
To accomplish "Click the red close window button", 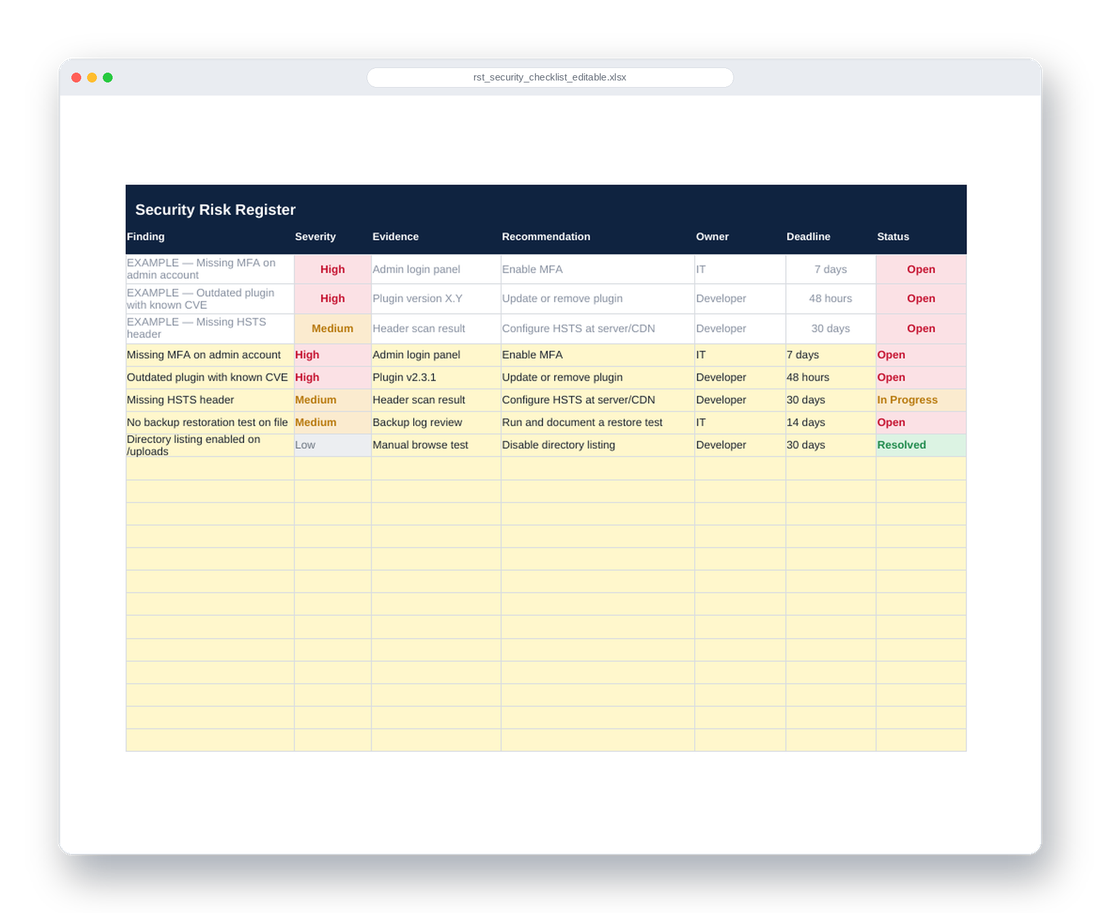I will (x=76, y=77).
